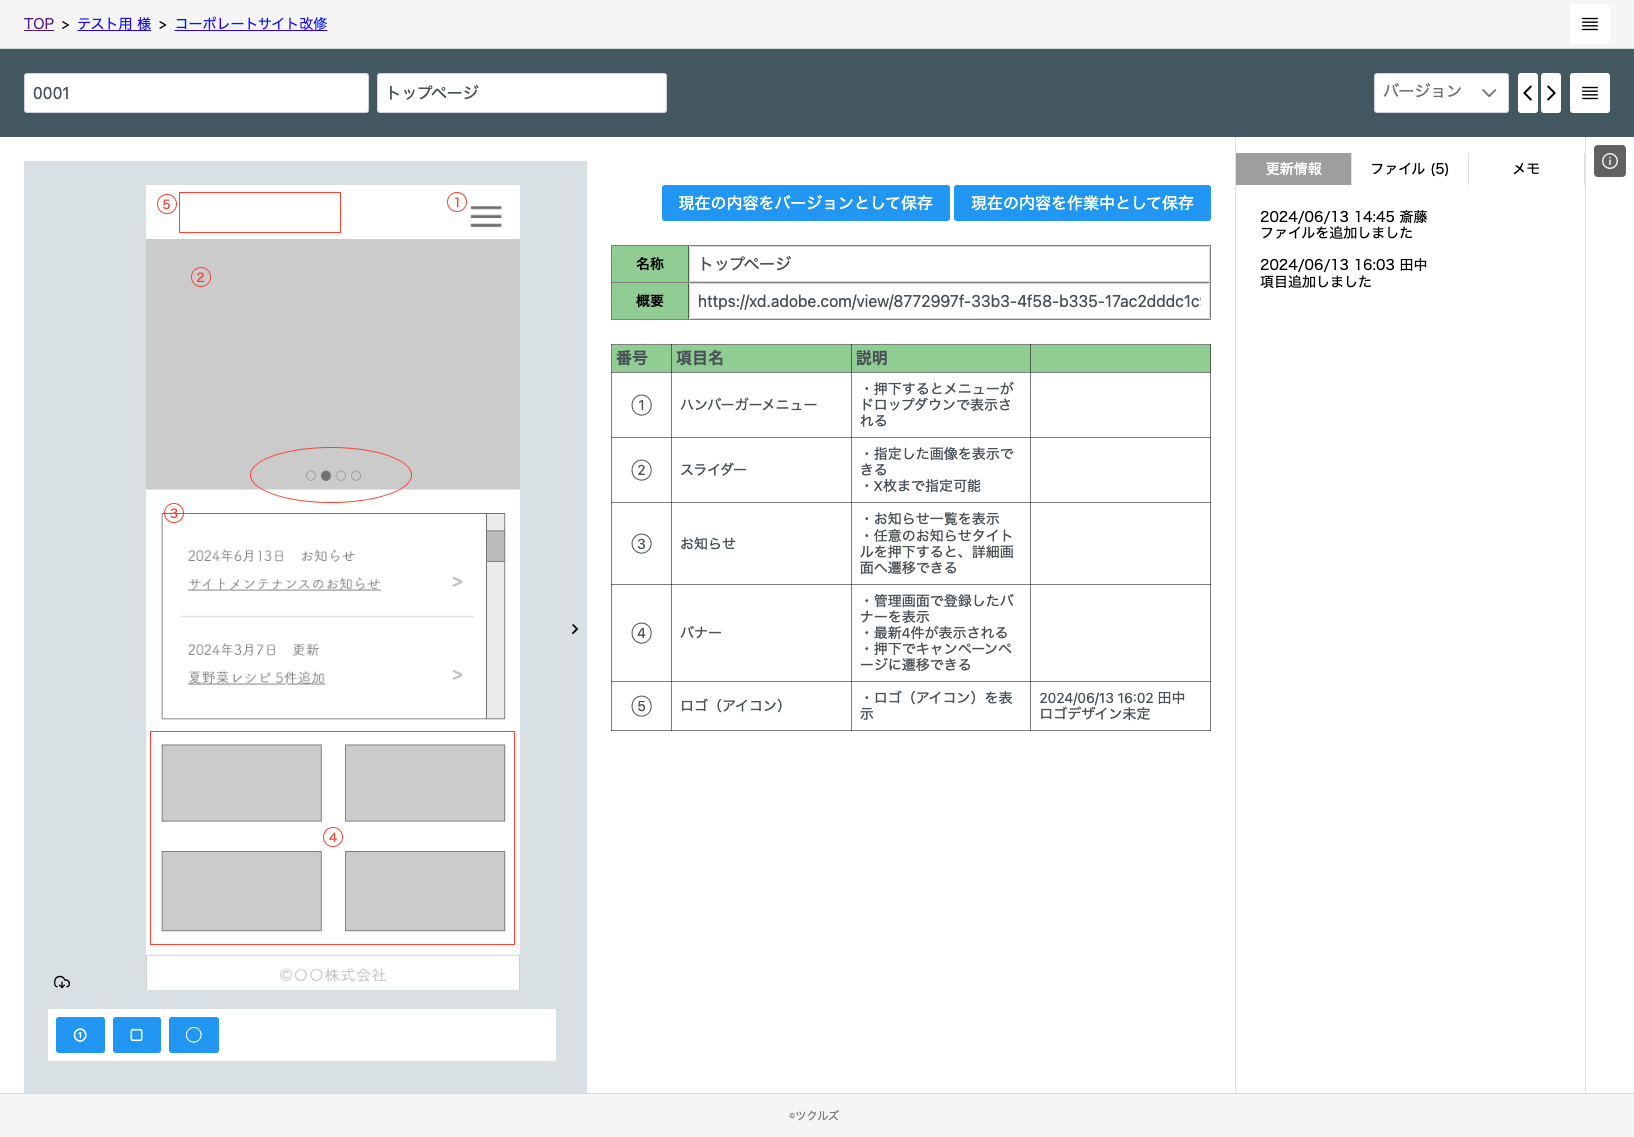
Task: Click the ロゴデザイン未定 comment cell
Action: tap(1120, 706)
